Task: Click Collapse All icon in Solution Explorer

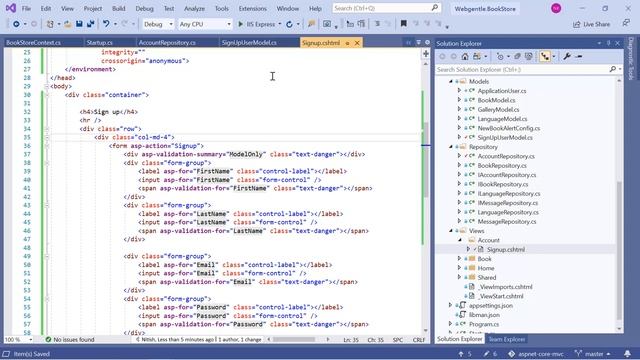Action: pos(517,56)
